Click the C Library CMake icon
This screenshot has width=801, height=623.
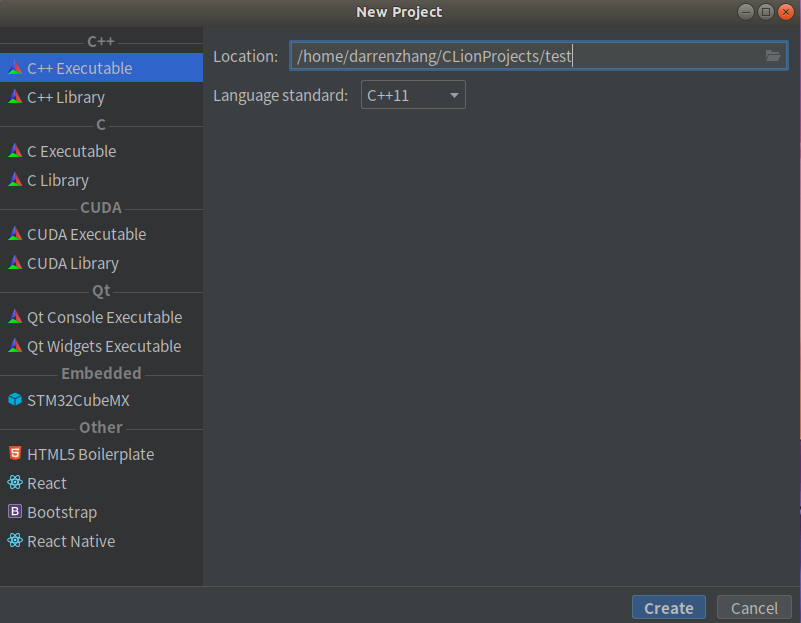coord(15,180)
